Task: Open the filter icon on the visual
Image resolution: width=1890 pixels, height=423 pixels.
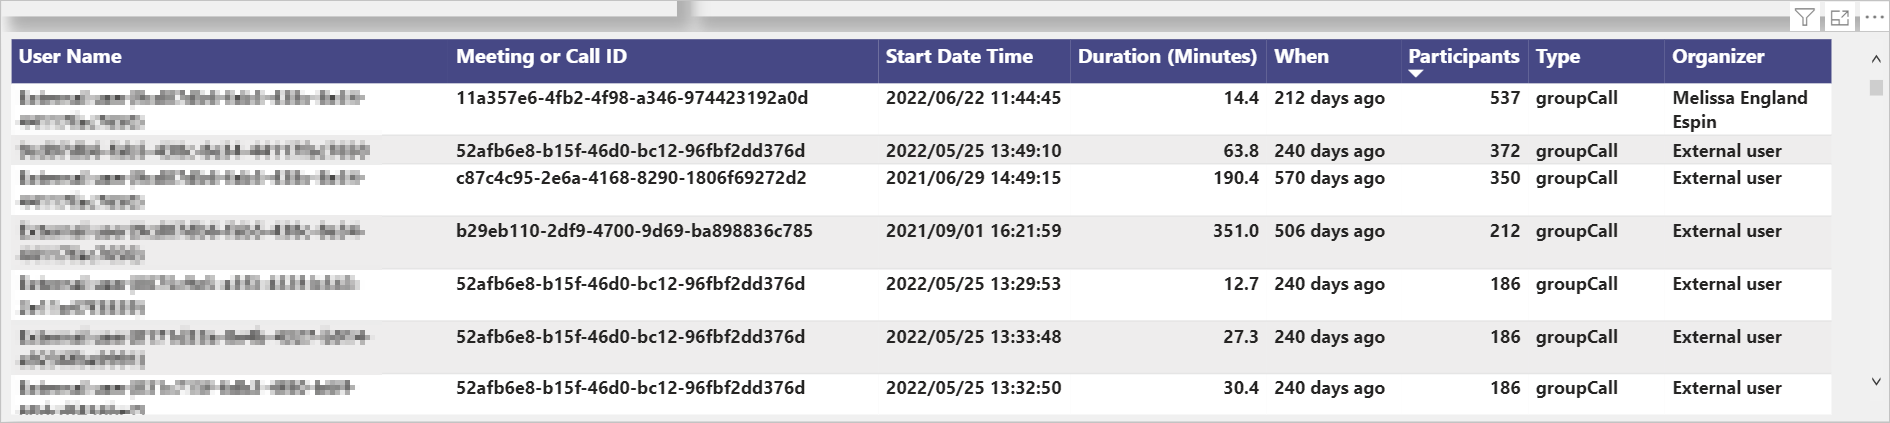Action: (1804, 17)
